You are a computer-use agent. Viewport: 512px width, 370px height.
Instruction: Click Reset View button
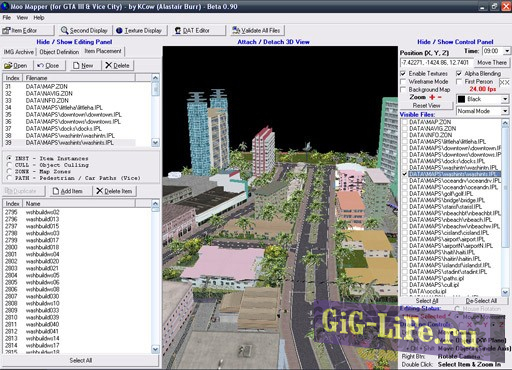(426, 106)
